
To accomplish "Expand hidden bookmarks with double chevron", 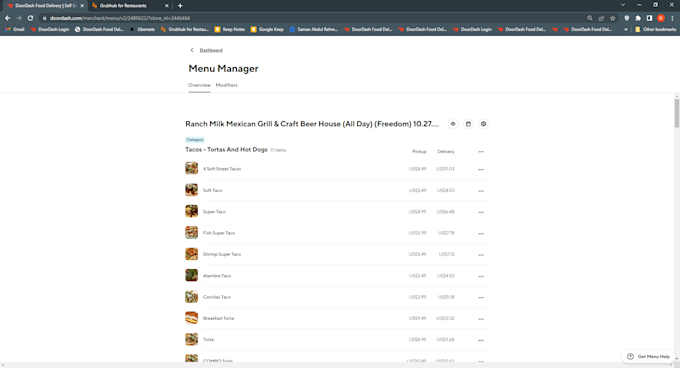I will pyautogui.click(x=626, y=29).
